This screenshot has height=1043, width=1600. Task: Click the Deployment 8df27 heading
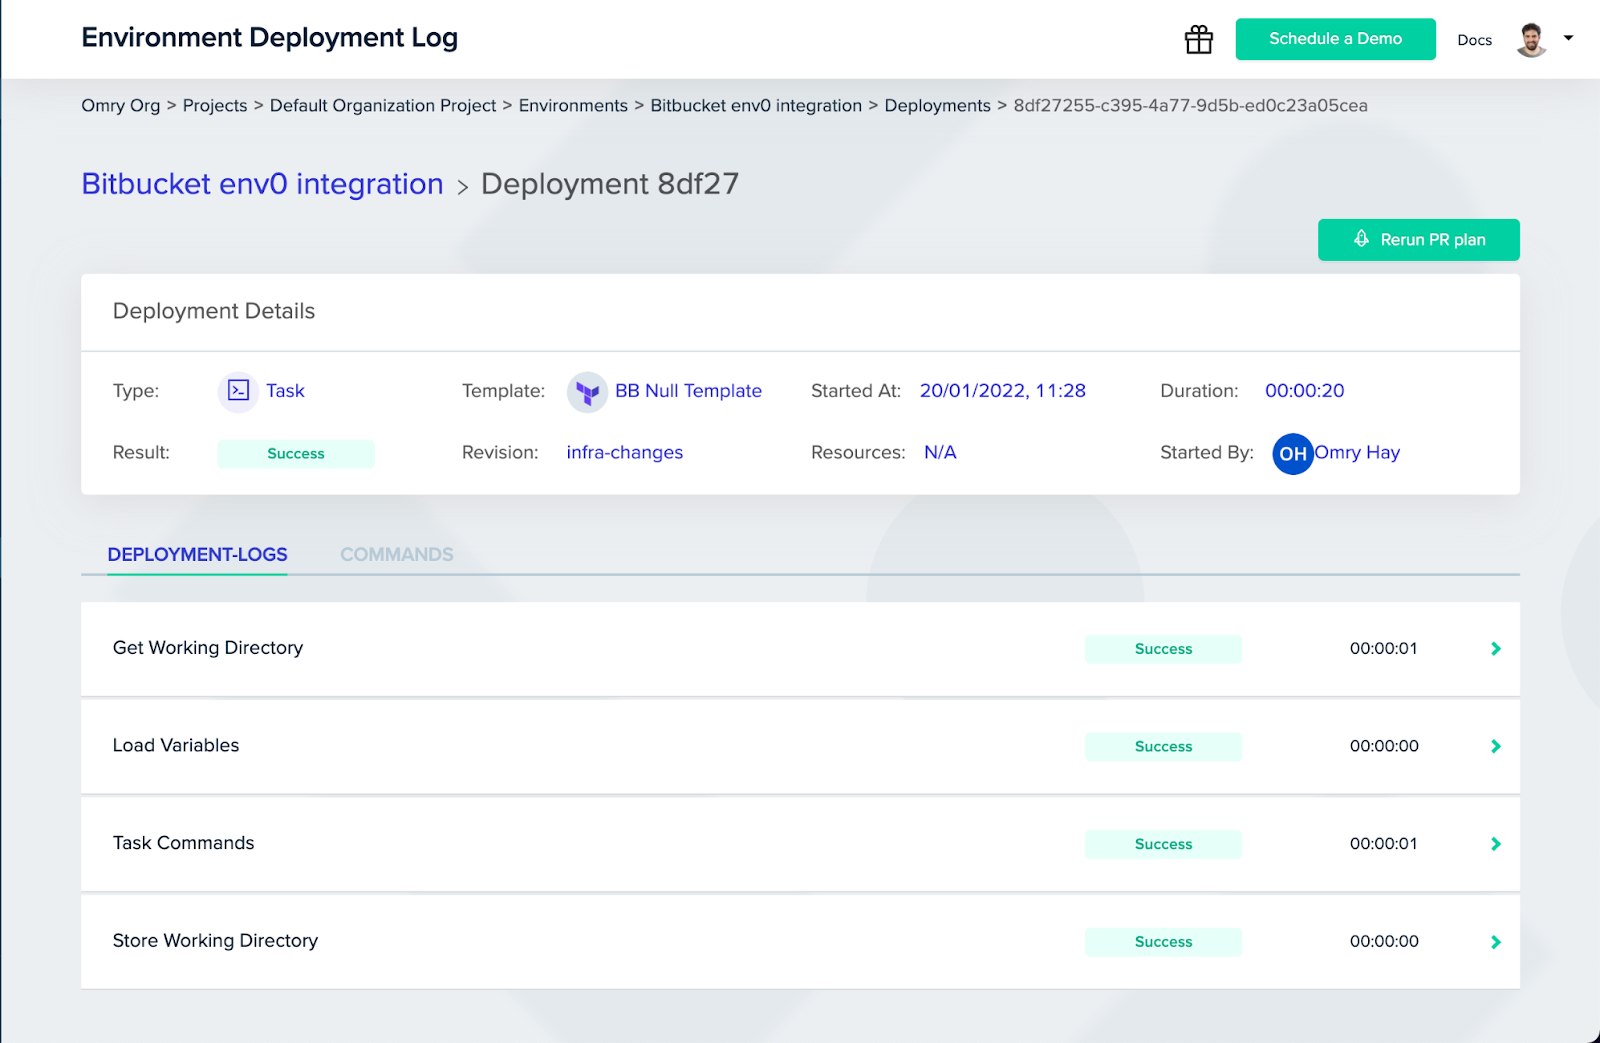[610, 184]
